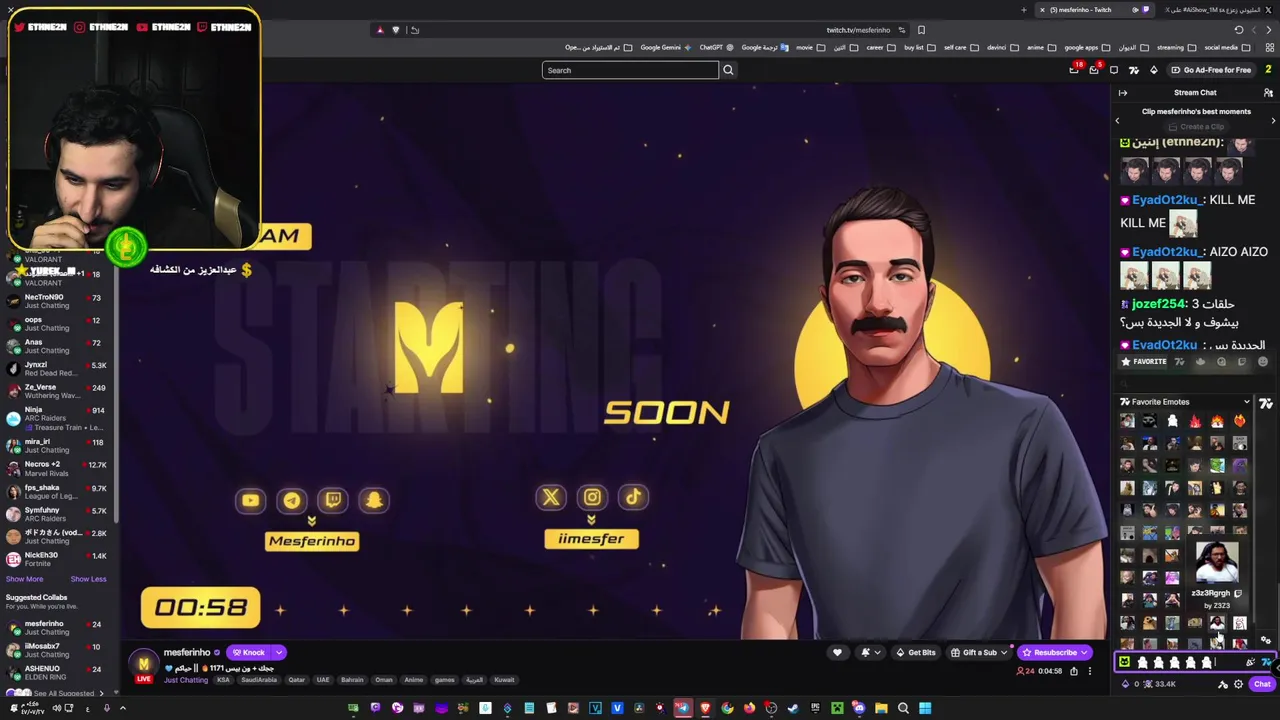
Task: Toggle the notification bell for channel
Action: click(x=866, y=653)
